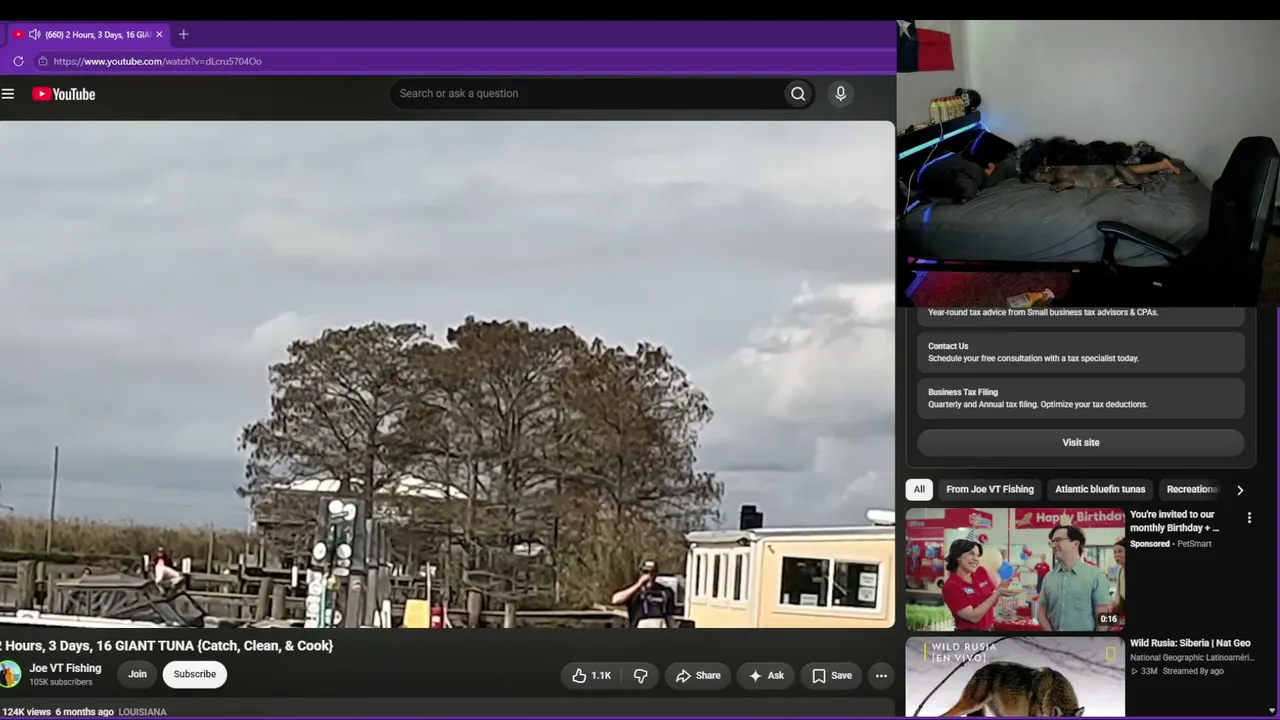Click the LOUISIANA location tag
1280x720 pixels.
[x=142, y=712]
